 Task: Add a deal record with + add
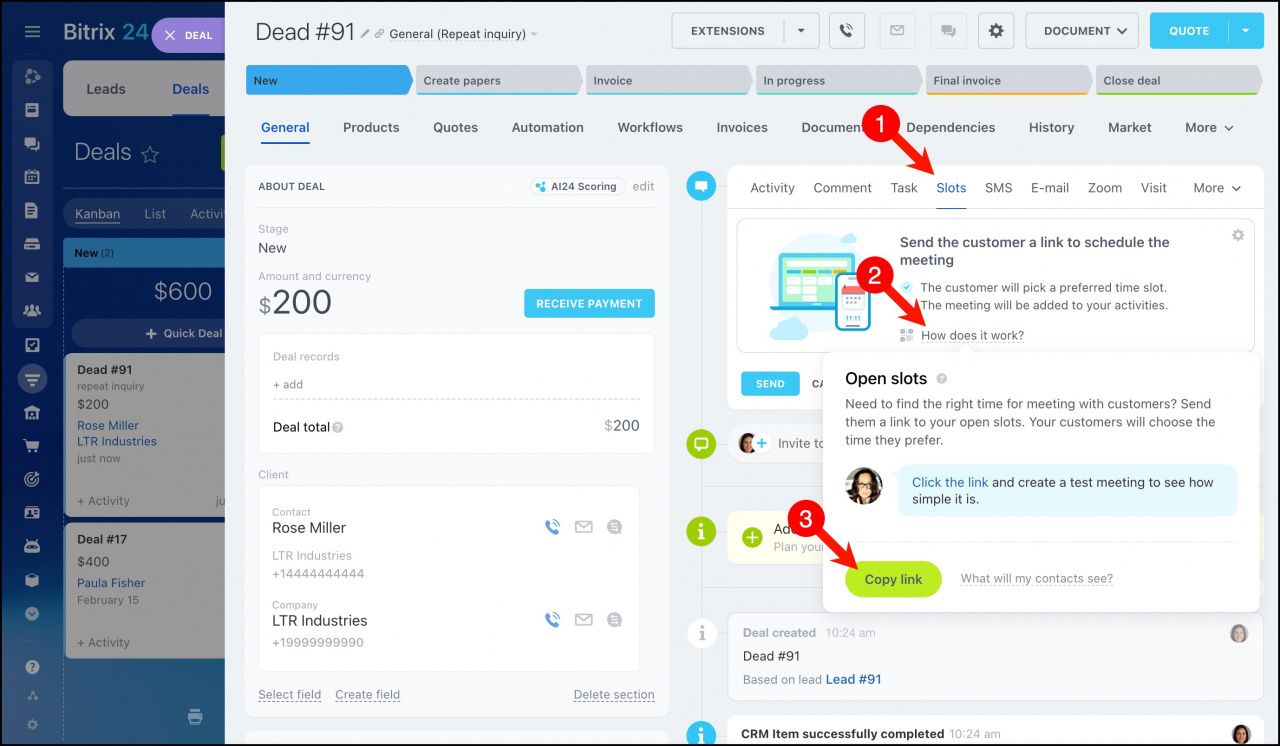288,385
